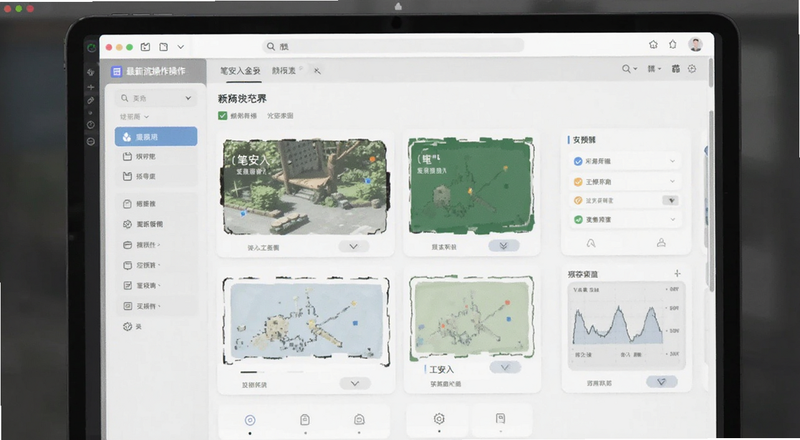The width and height of the screenshot is (800, 440).
Task: Open the calendar icon beside the traffic lights
Action: click(145, 47)
